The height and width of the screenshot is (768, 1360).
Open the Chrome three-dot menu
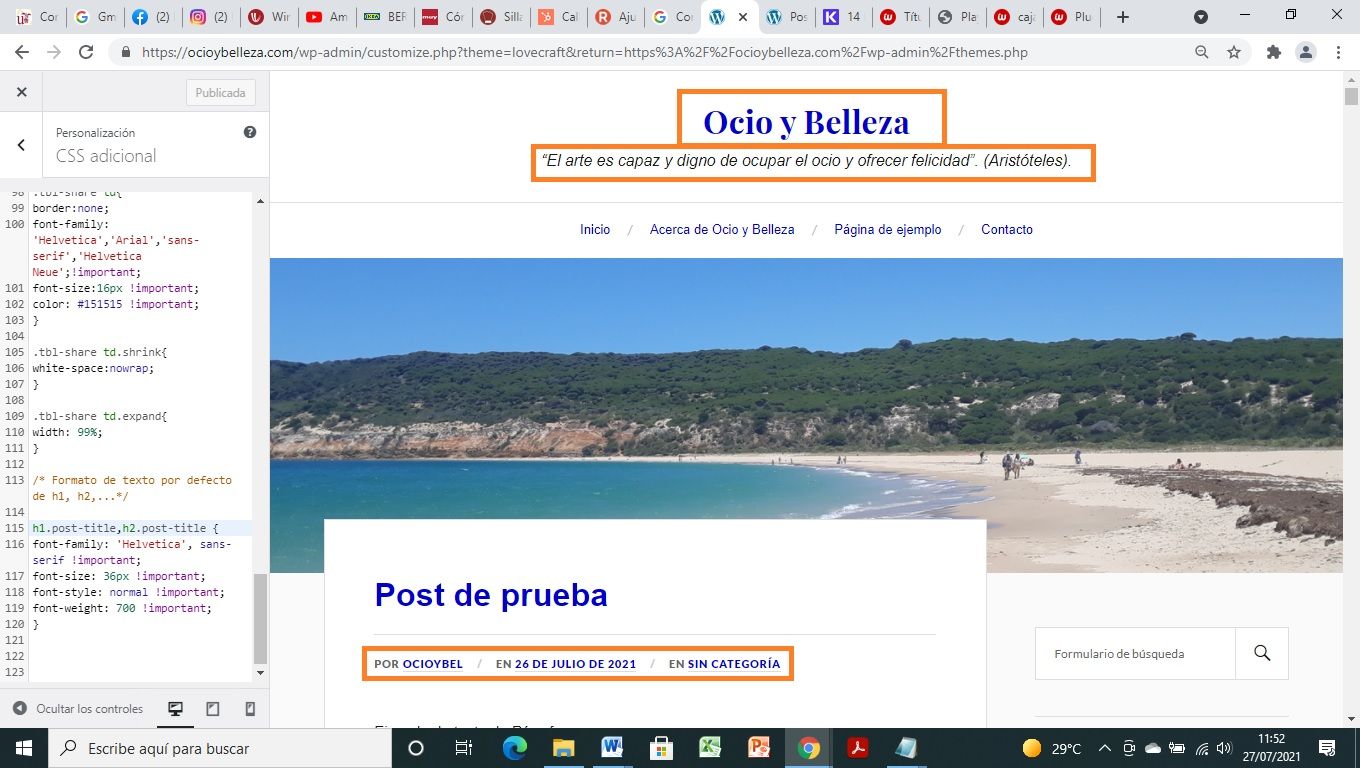[x=1338, y=52]
